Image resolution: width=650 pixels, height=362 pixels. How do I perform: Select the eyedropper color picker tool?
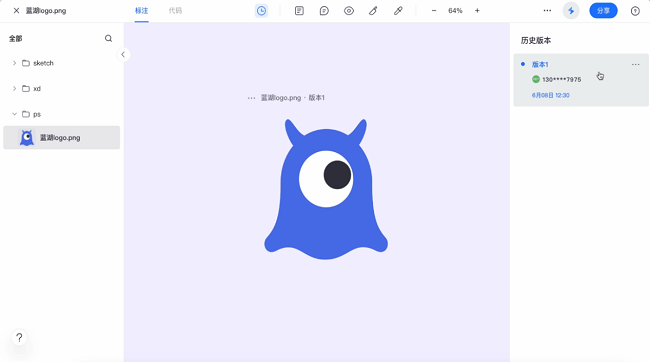pos(398,11)
